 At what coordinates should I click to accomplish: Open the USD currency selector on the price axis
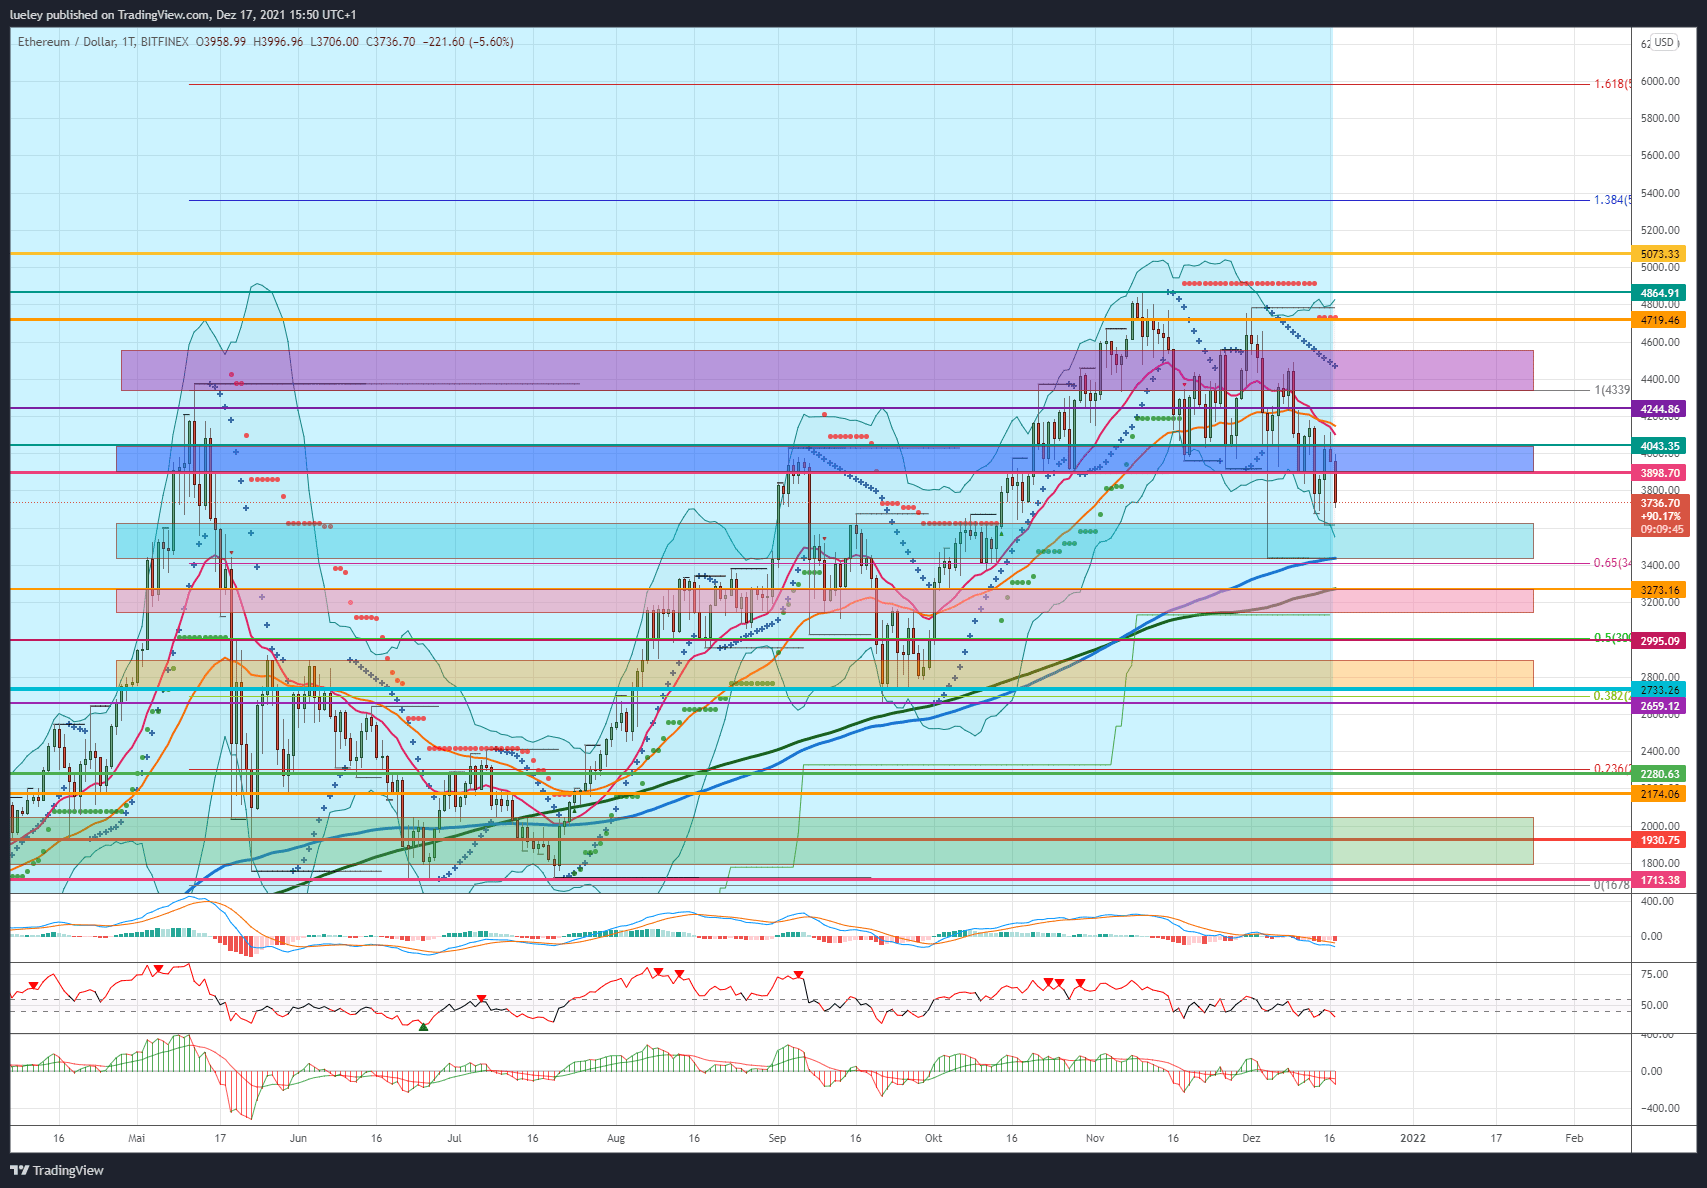1664,42
